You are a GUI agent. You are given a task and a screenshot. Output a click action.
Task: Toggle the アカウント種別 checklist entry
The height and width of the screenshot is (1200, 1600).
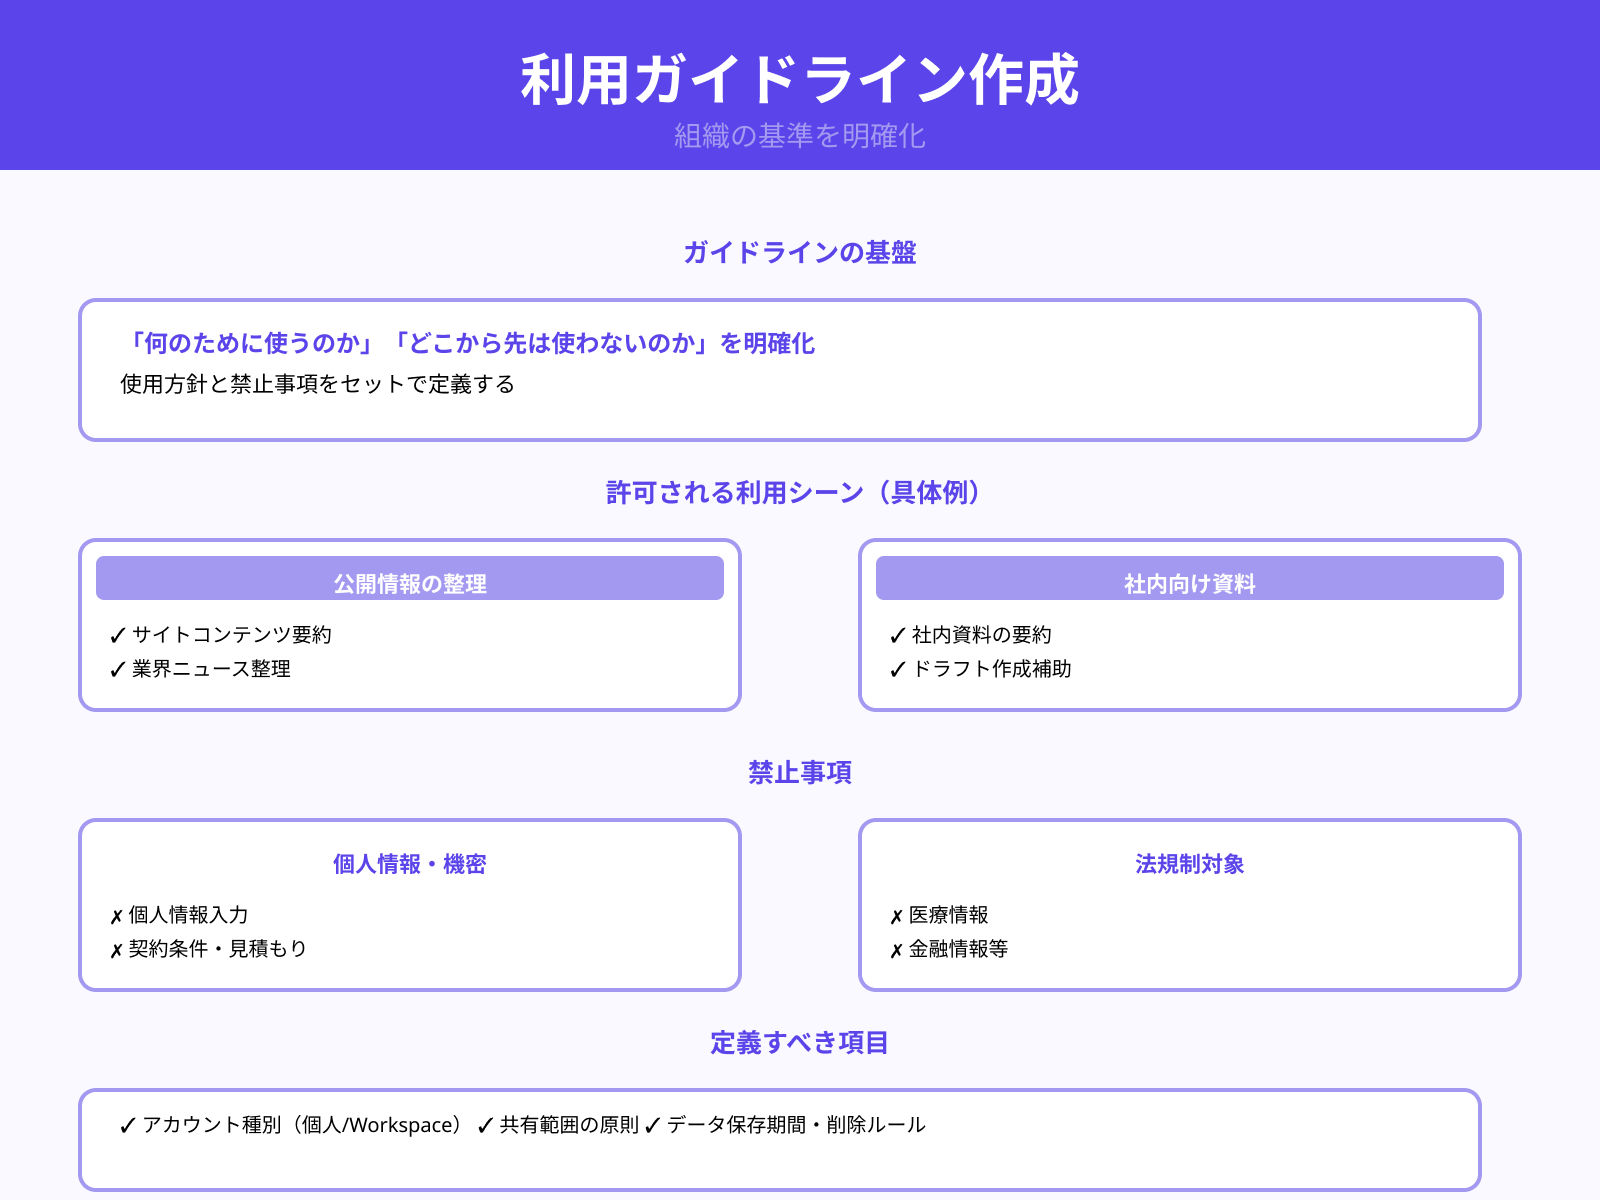pos(290,1124)
